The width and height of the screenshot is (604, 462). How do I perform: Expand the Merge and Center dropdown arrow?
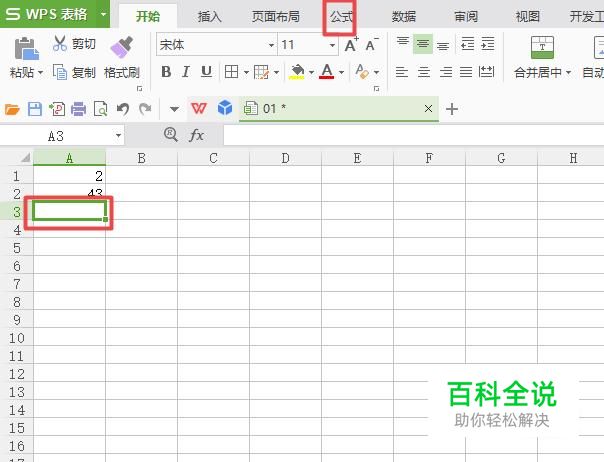(x=568, y=72)
